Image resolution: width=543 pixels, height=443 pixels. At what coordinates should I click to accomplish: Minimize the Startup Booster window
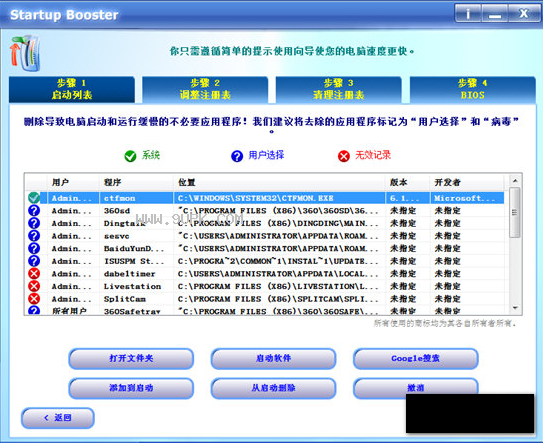495,14
